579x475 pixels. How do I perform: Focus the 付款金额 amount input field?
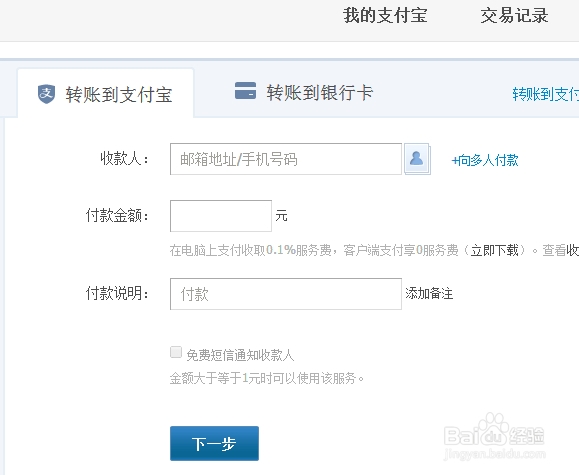click(x=221, y=216)
